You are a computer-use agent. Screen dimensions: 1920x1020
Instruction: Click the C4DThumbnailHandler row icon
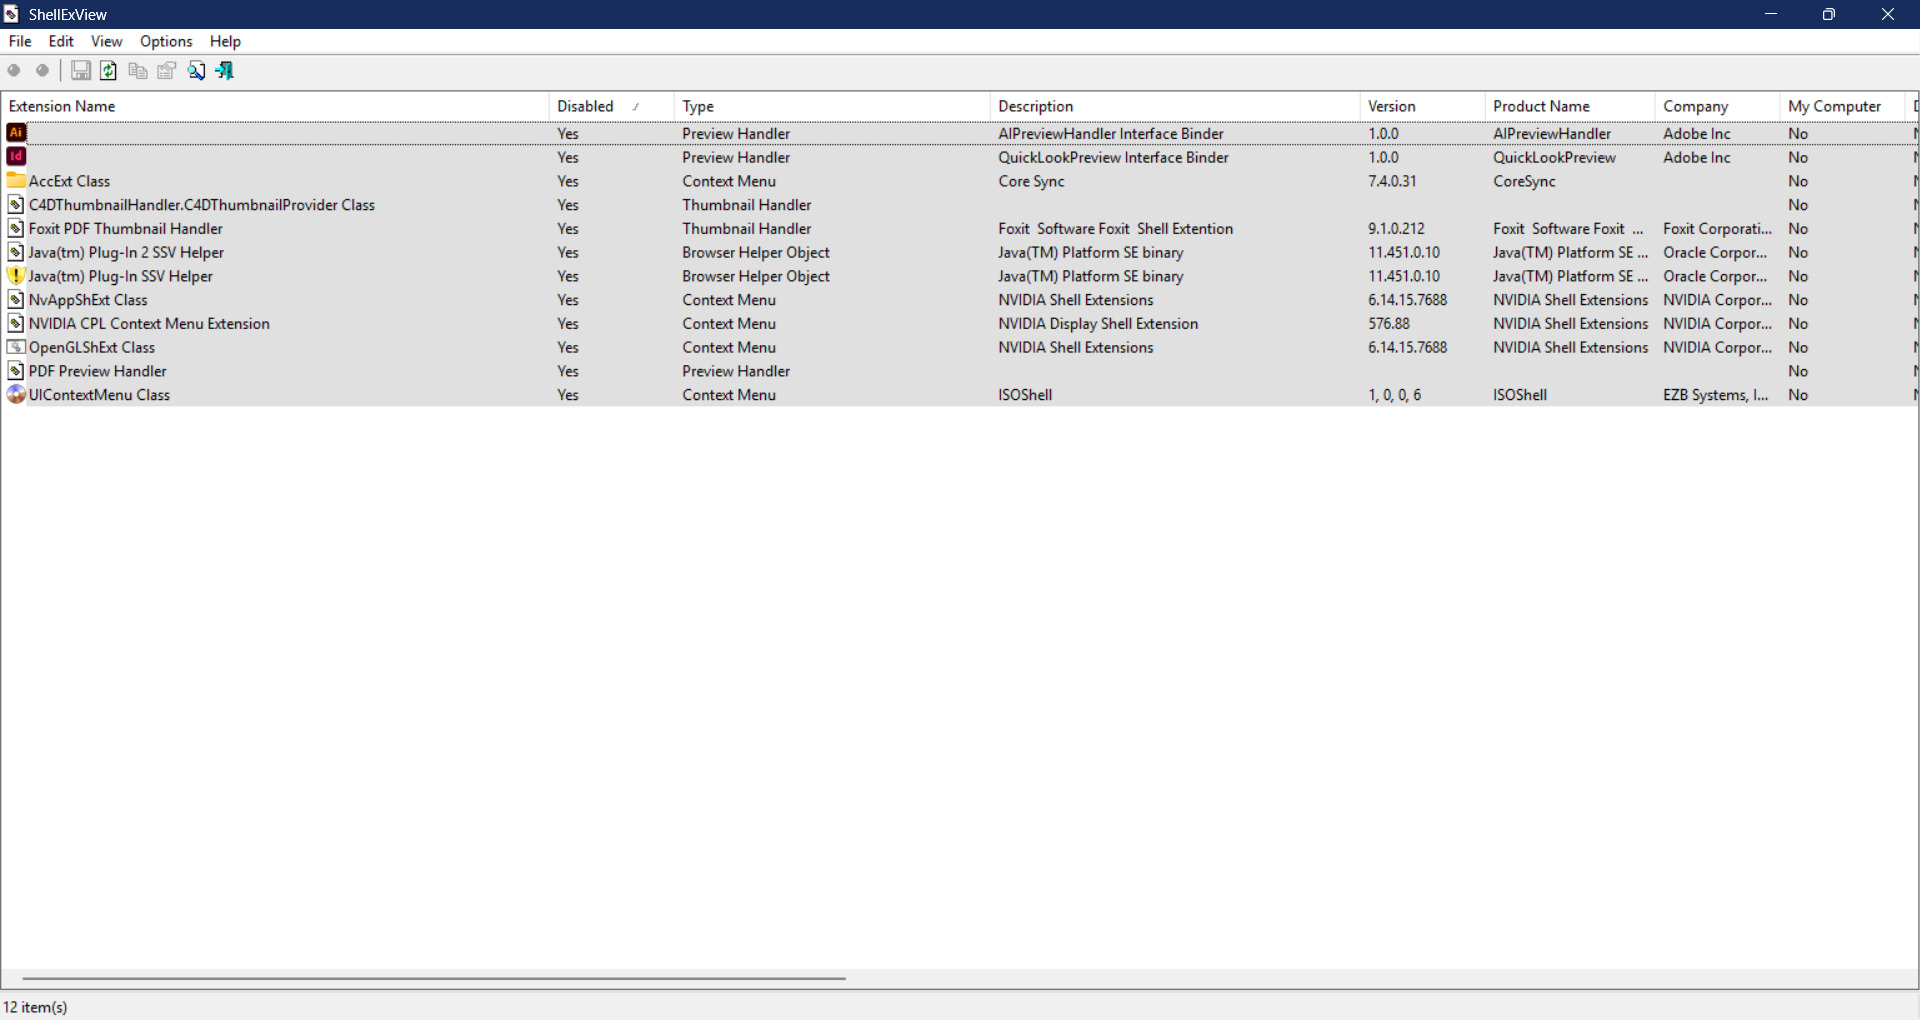coord(16,205)
